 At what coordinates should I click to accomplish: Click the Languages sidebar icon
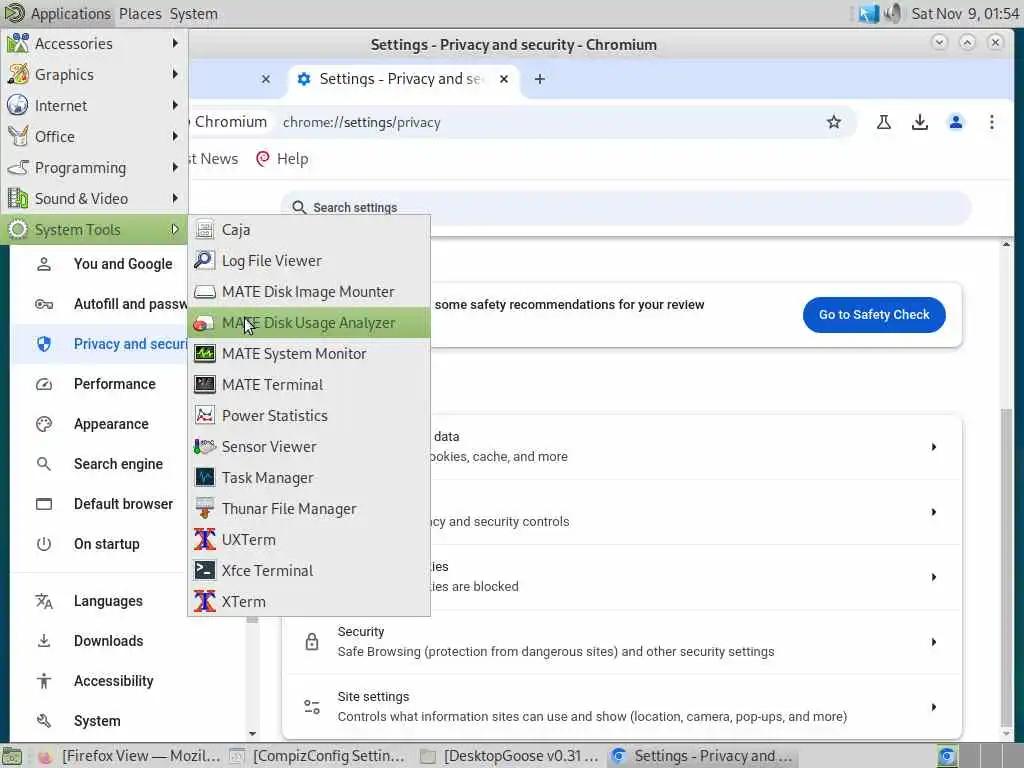coord(44,601)
